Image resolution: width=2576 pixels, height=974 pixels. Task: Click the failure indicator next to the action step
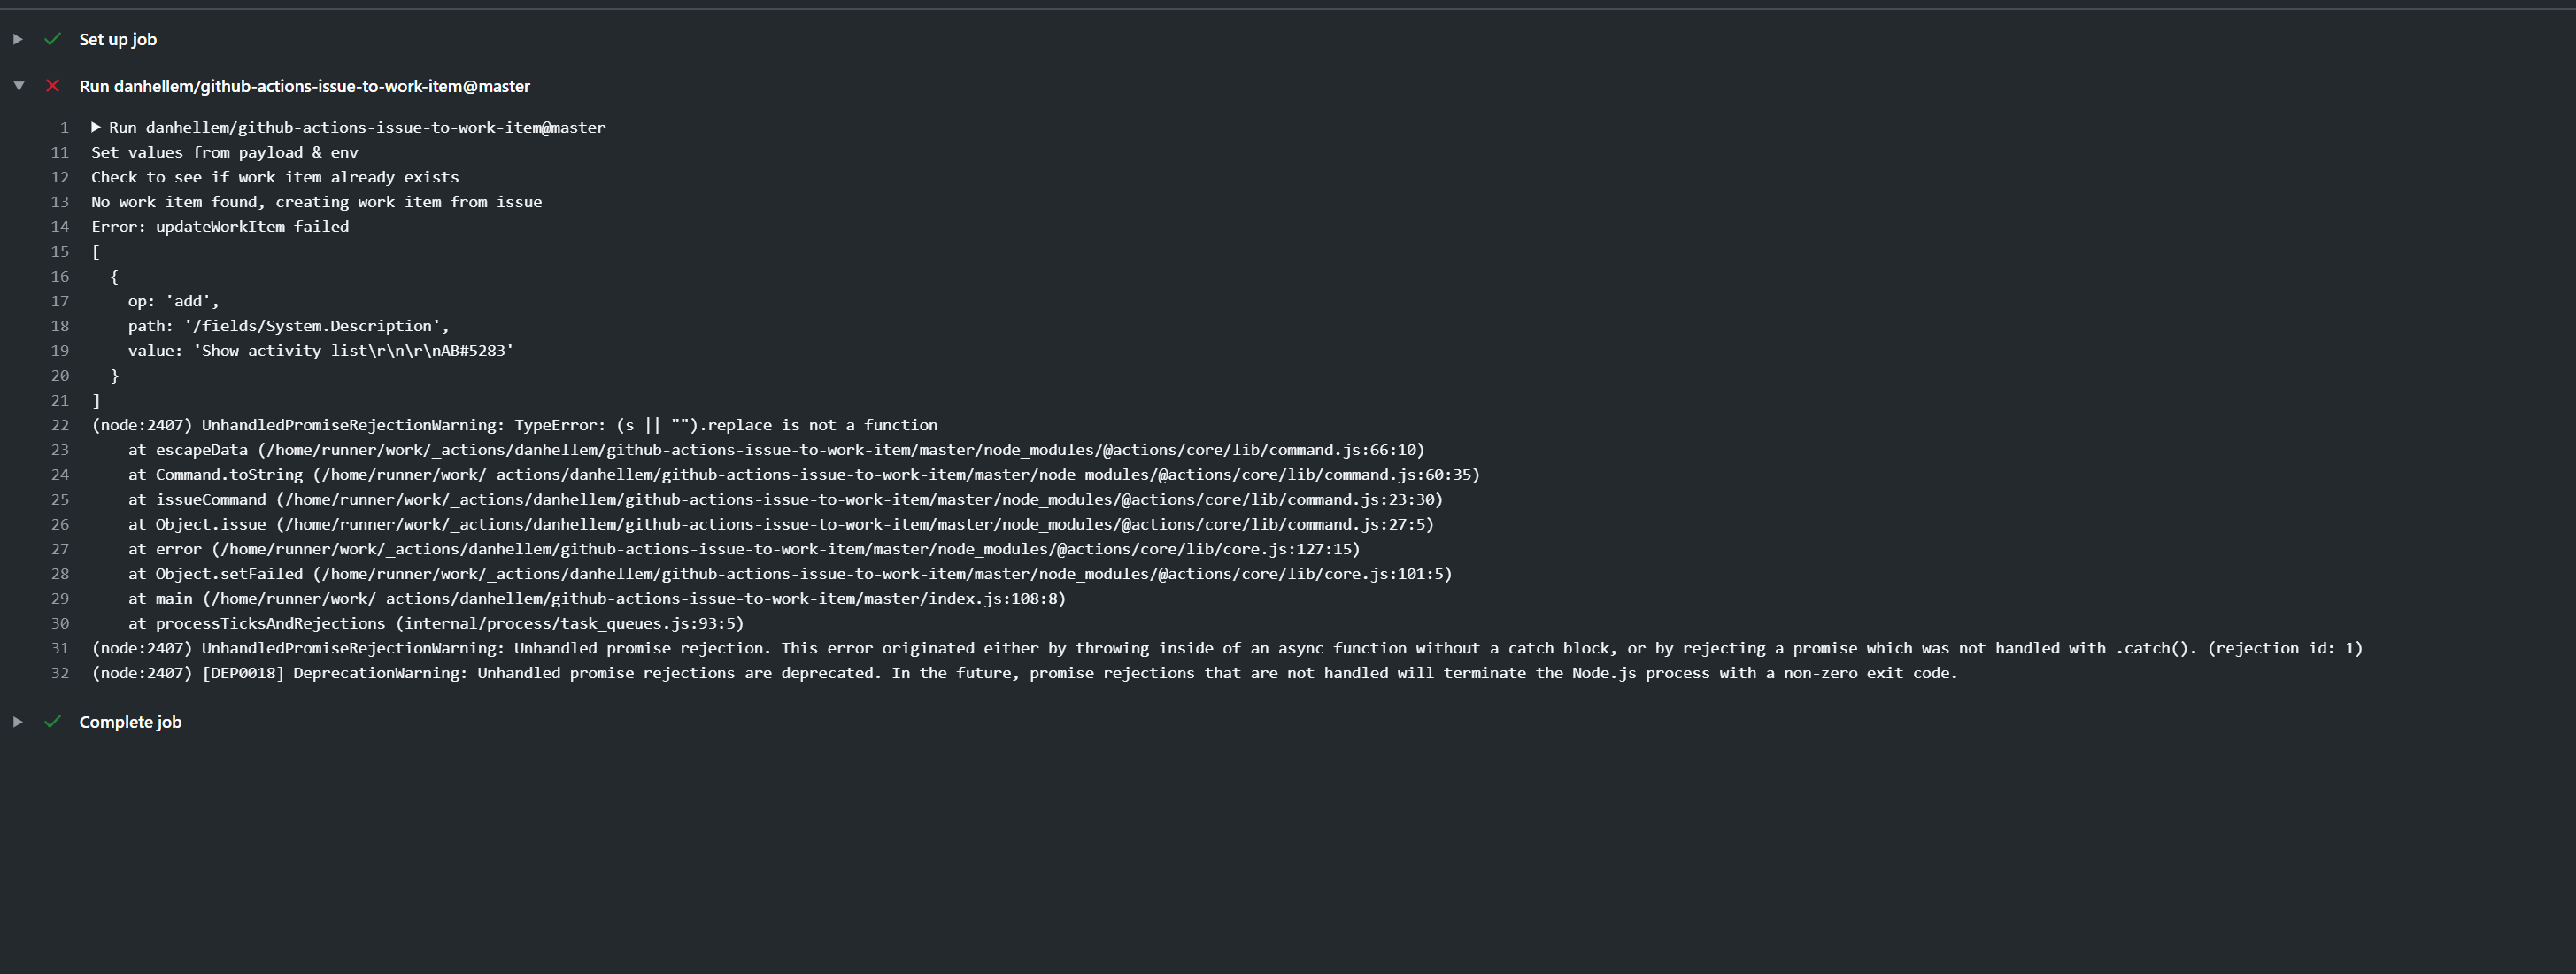(53, 86)
